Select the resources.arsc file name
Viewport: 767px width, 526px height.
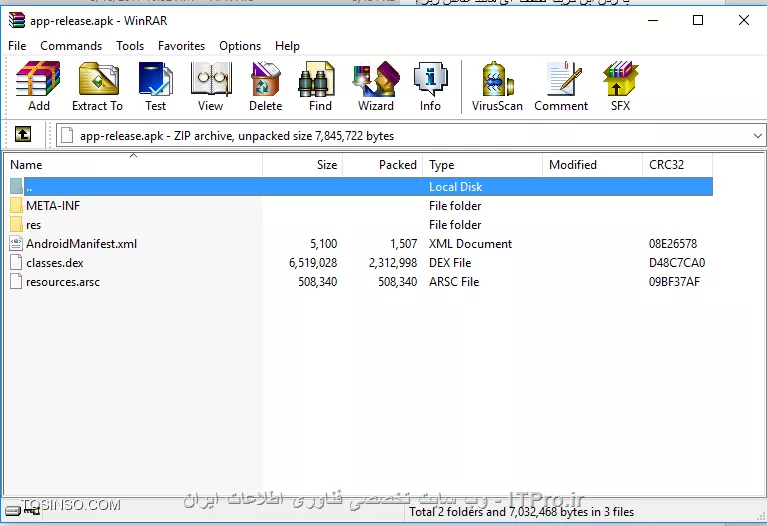point(63,282)
